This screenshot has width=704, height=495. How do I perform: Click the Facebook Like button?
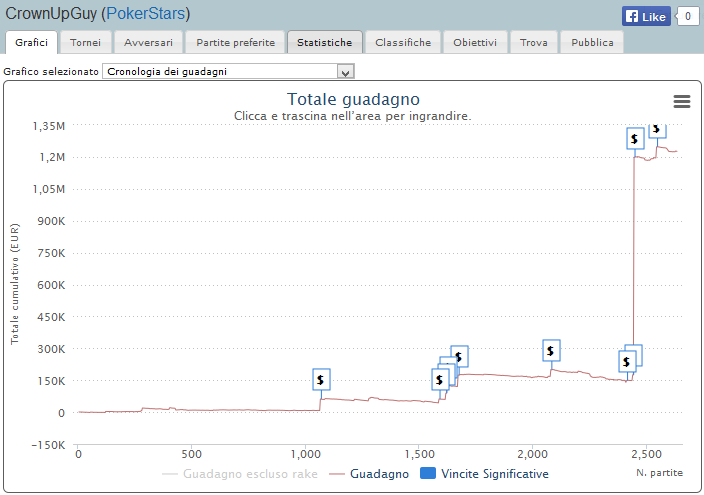click(646, 17)
